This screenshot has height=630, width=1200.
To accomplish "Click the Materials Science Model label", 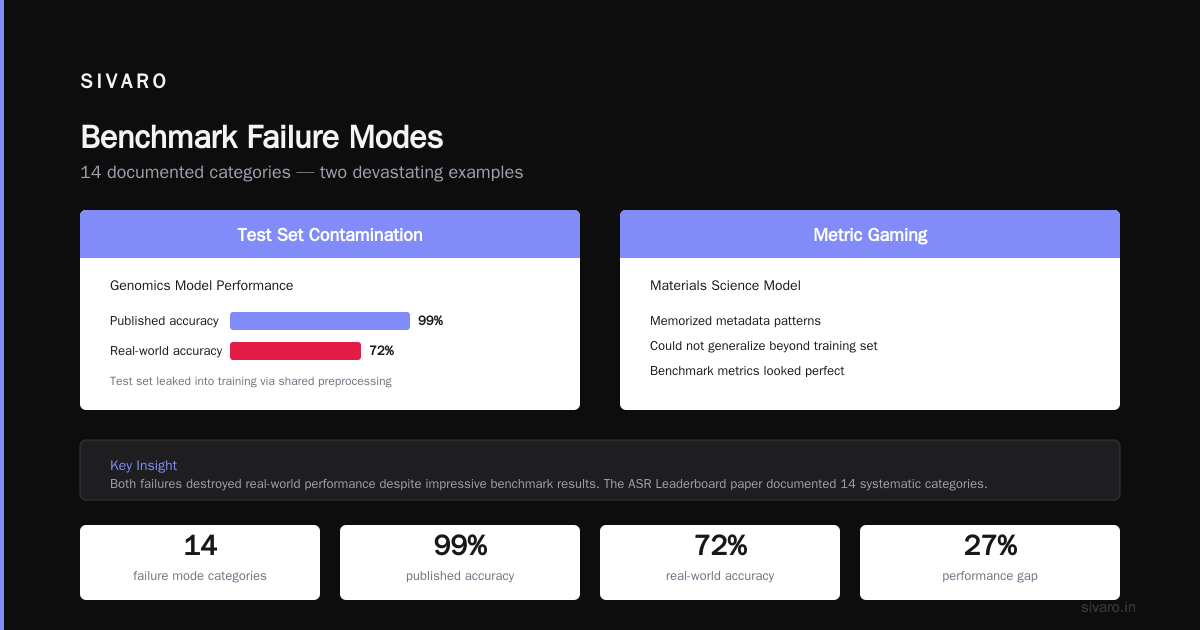I will [725, 285].
